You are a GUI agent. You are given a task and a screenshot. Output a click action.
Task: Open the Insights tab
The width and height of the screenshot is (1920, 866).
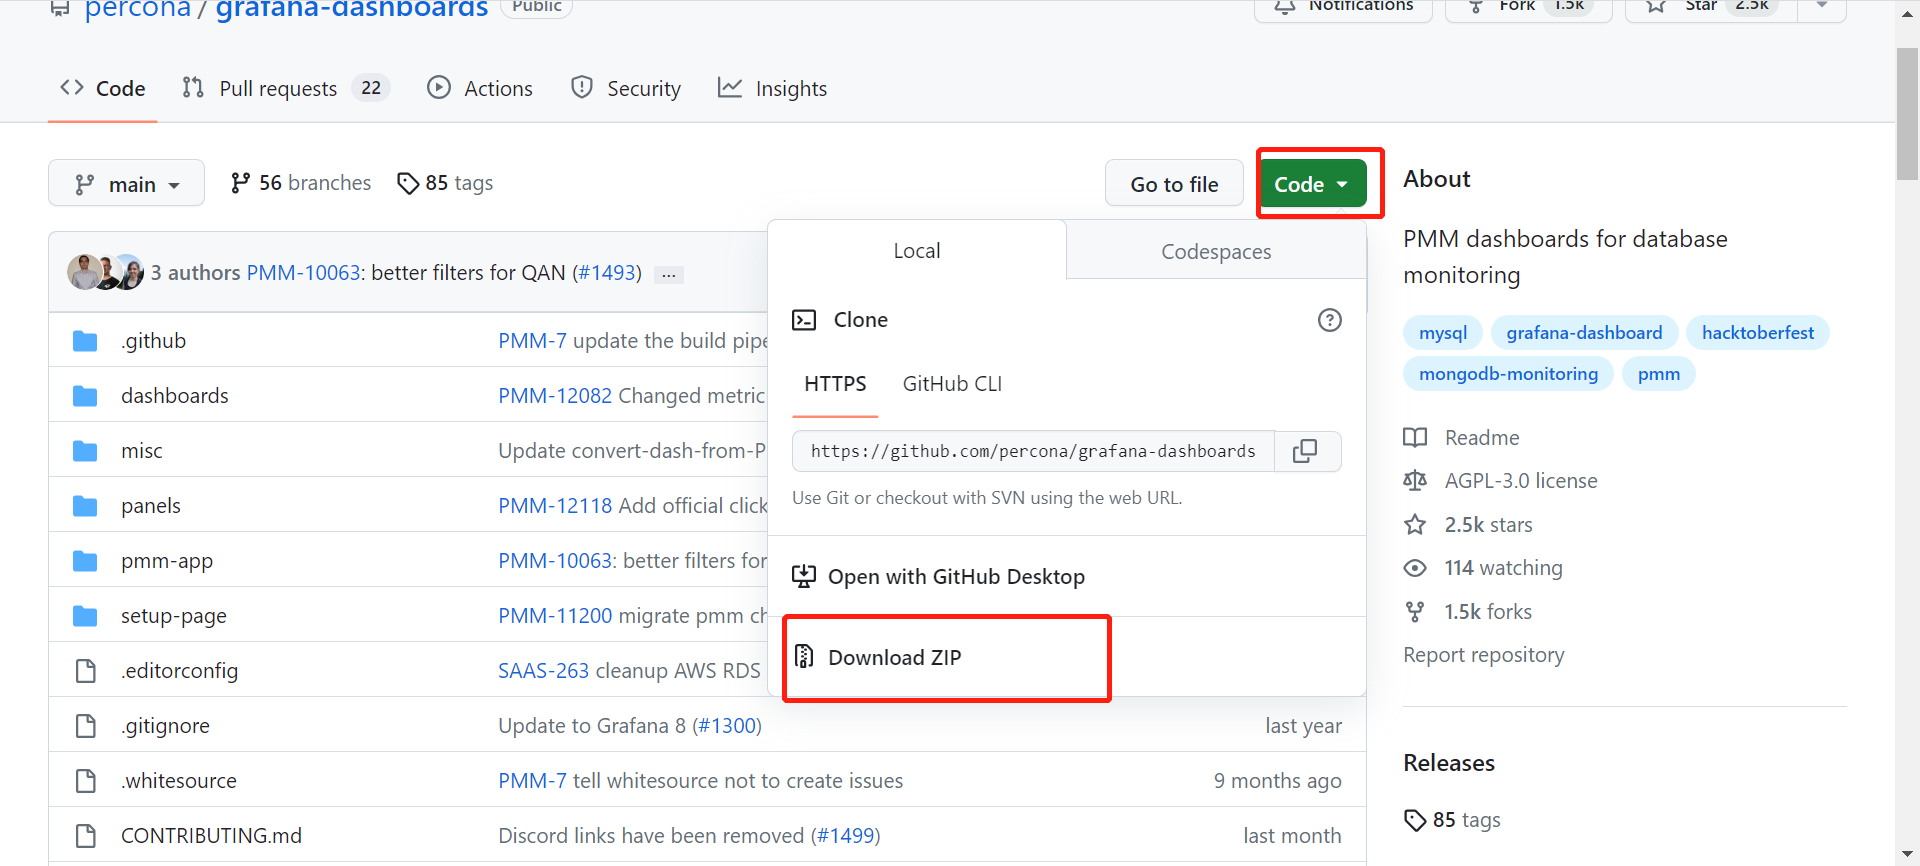coord(773,88)
